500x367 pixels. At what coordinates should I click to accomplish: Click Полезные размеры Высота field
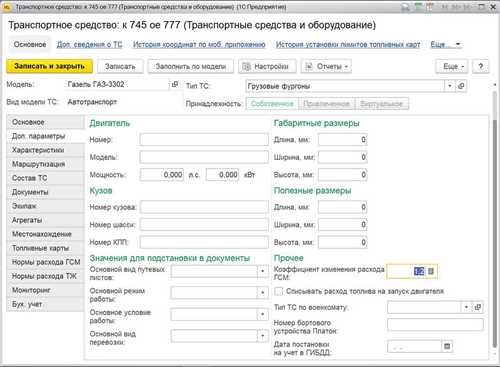(343, 242)
